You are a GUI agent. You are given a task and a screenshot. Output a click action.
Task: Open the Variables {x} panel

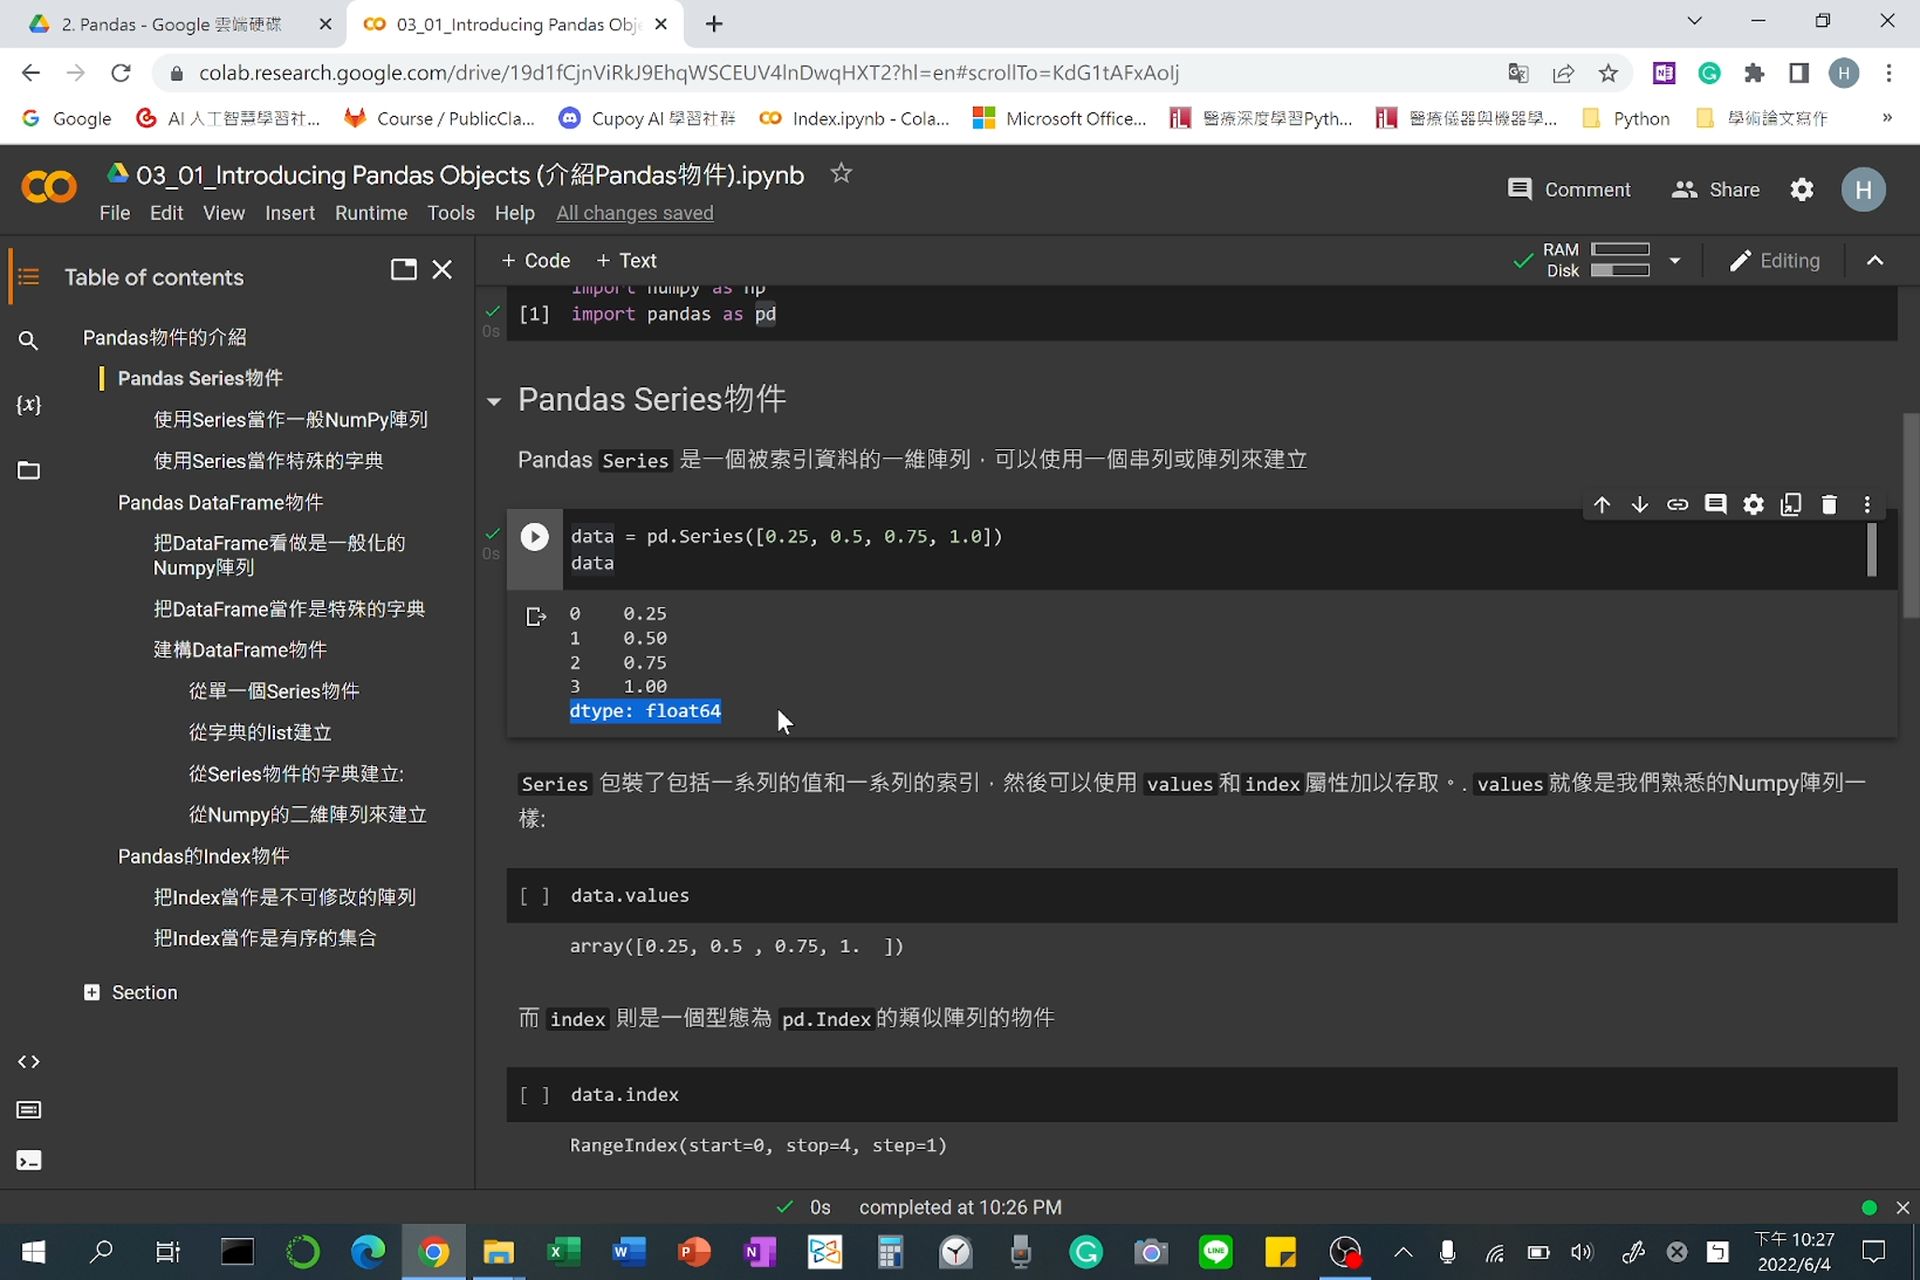(x=28, y=405)
